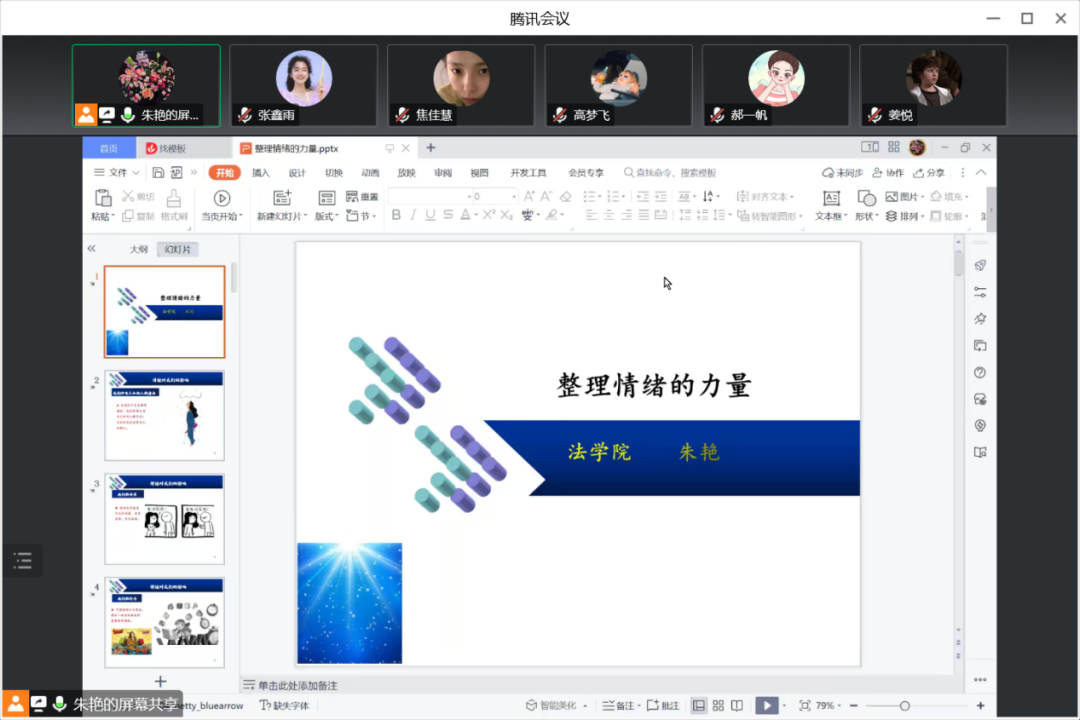1080x720 pixels.
Task: Open the 插入 ribbon tab
Action: (261, 173)
